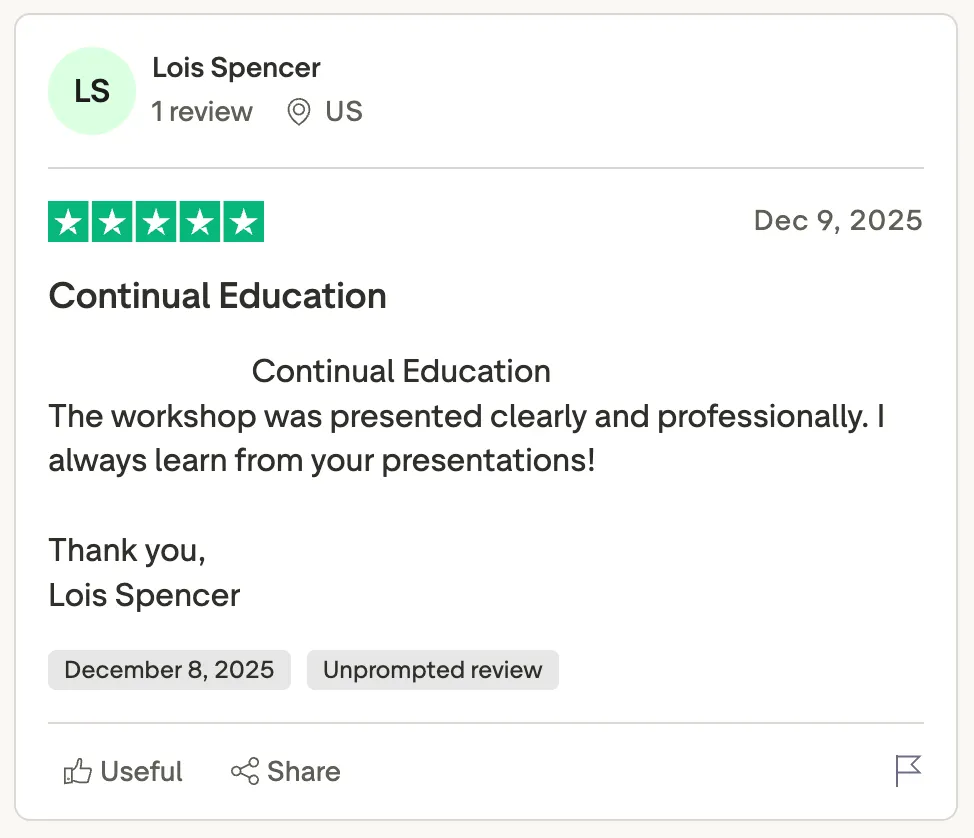Click the fifth green rating star
This screenshot has height=838, width=974.
pyautogui.click(x=243, y=222)
